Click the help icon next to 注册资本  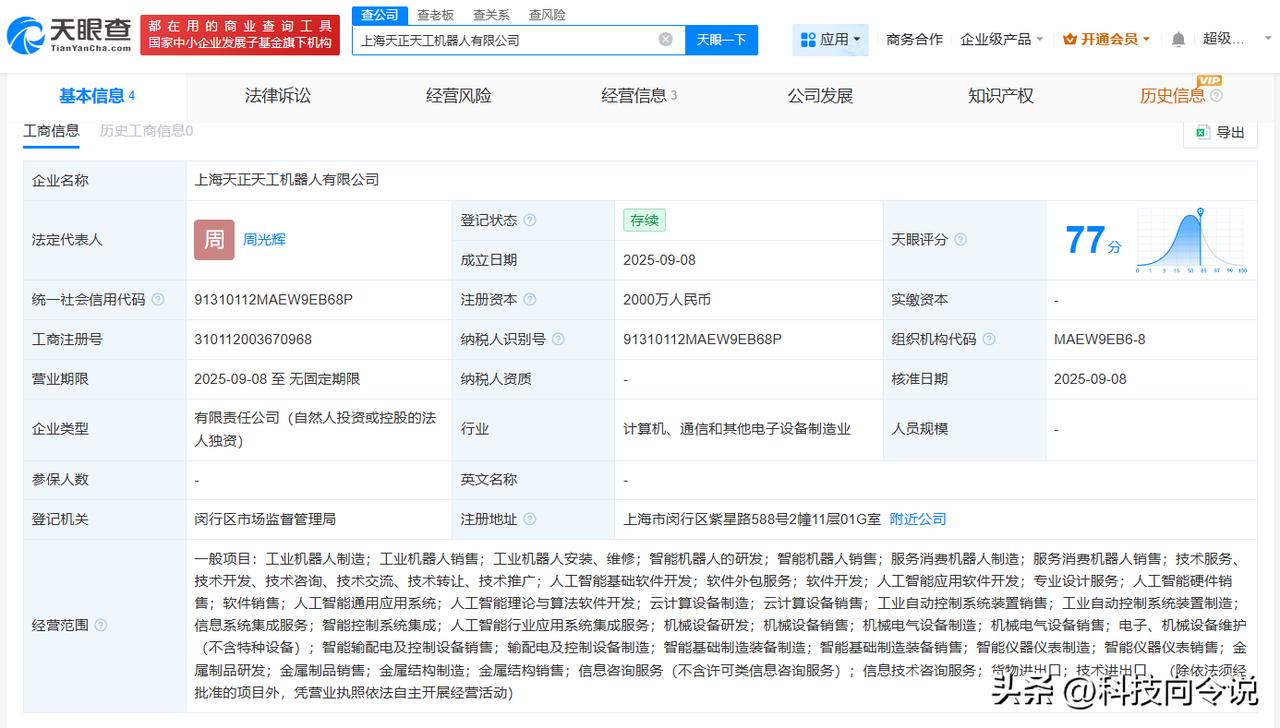530,299
